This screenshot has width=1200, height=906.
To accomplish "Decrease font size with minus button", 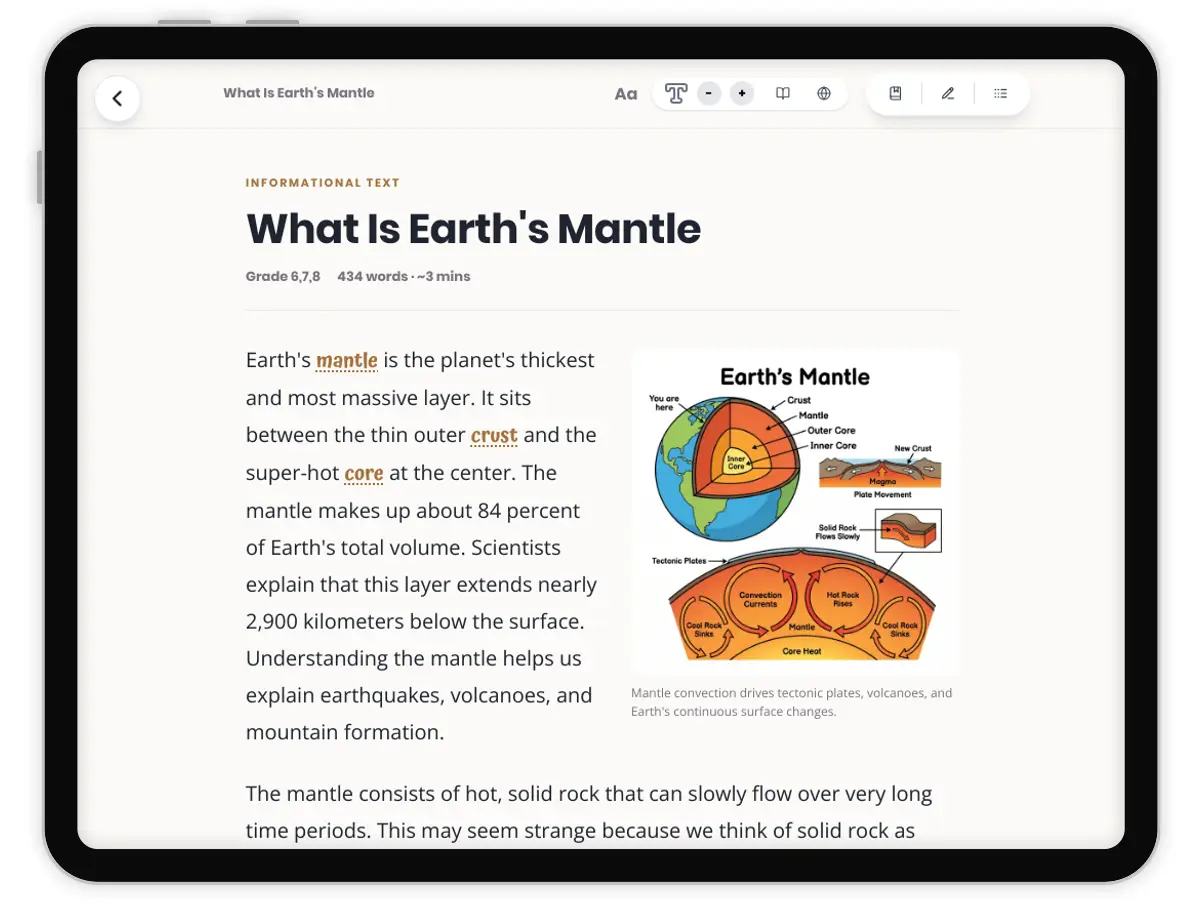I will coord(709,94).
